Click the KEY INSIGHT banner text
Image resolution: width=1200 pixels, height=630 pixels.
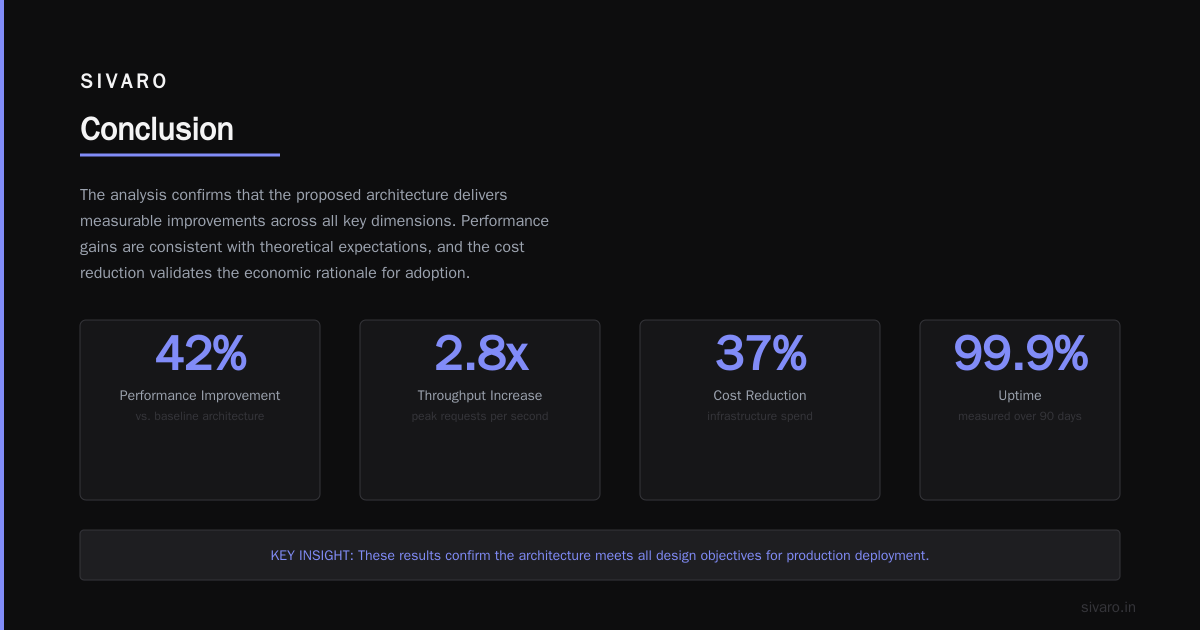pyautogui.click(x=600, y=555)
